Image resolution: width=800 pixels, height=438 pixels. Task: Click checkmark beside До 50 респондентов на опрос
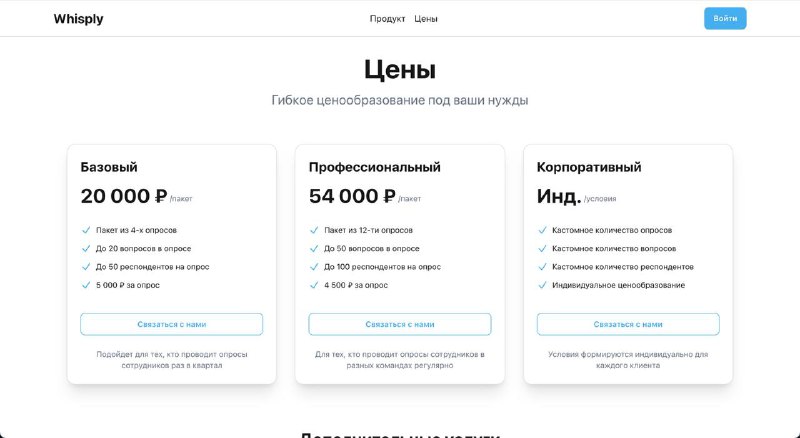(x=86, y=267)
